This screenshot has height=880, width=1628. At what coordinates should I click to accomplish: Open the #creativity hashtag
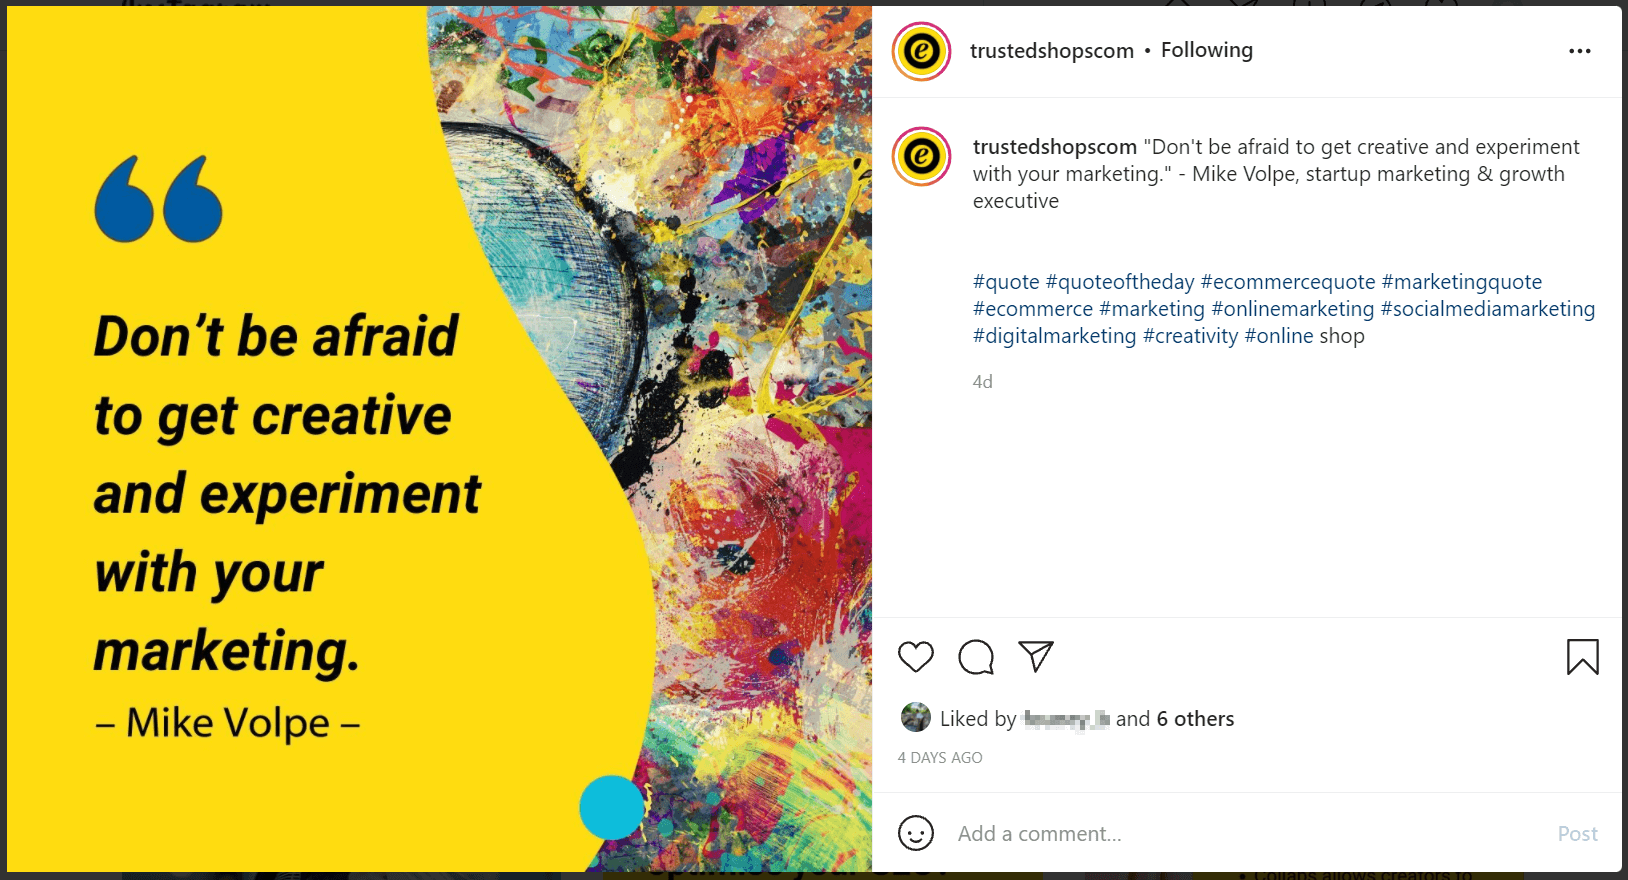1190,336
